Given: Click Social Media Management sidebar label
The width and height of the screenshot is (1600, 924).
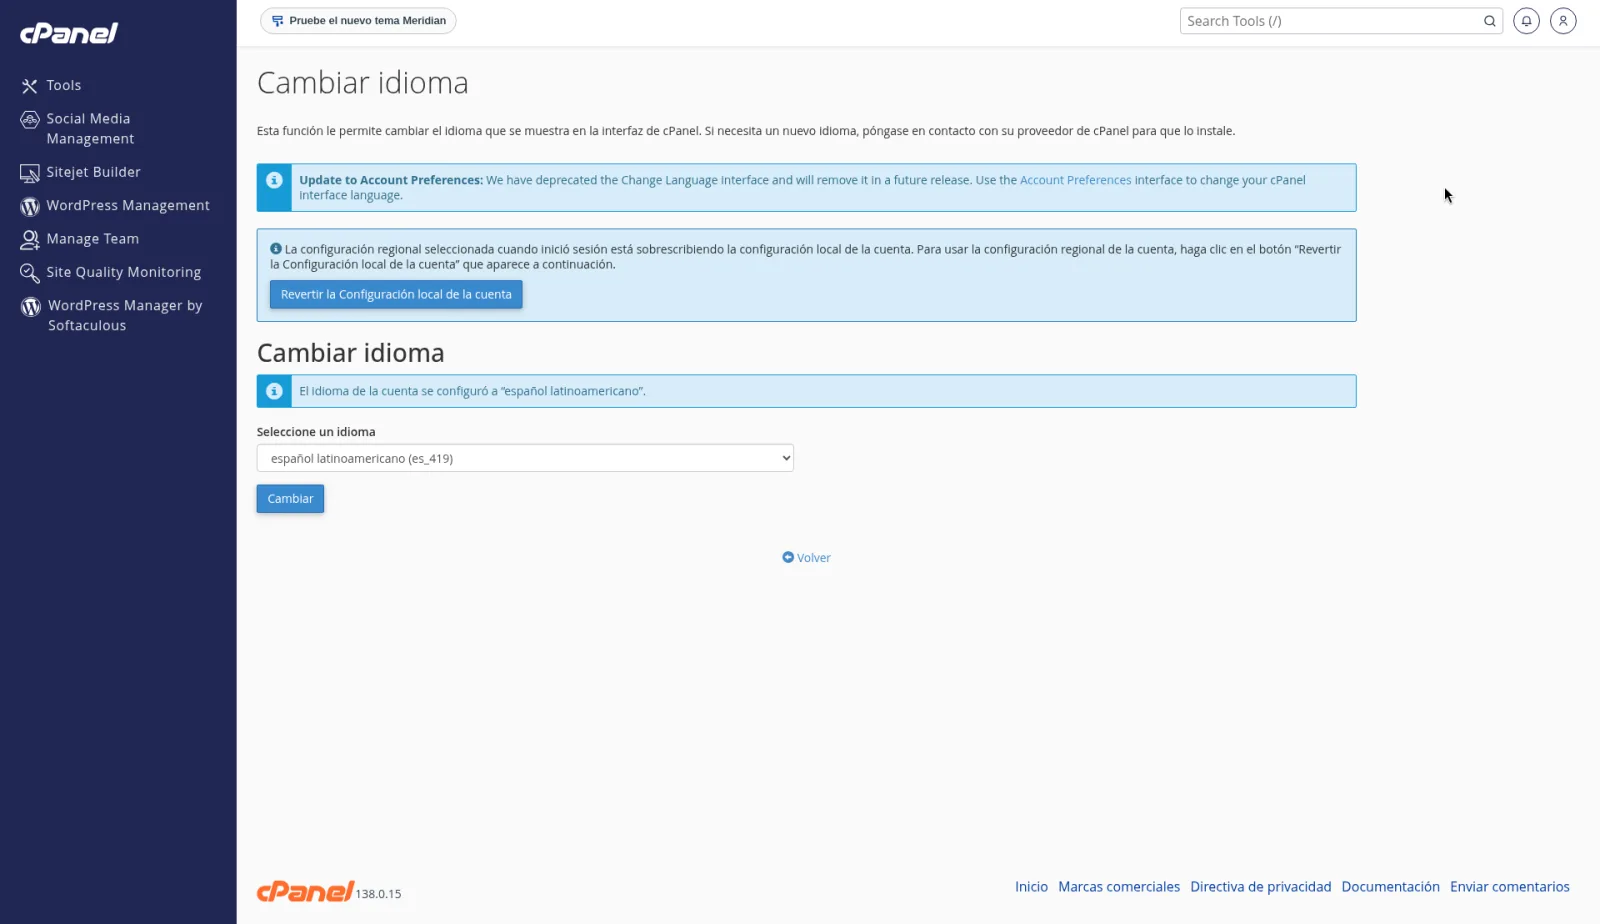Looking at the screenshot, I should [x=90, y=129].
